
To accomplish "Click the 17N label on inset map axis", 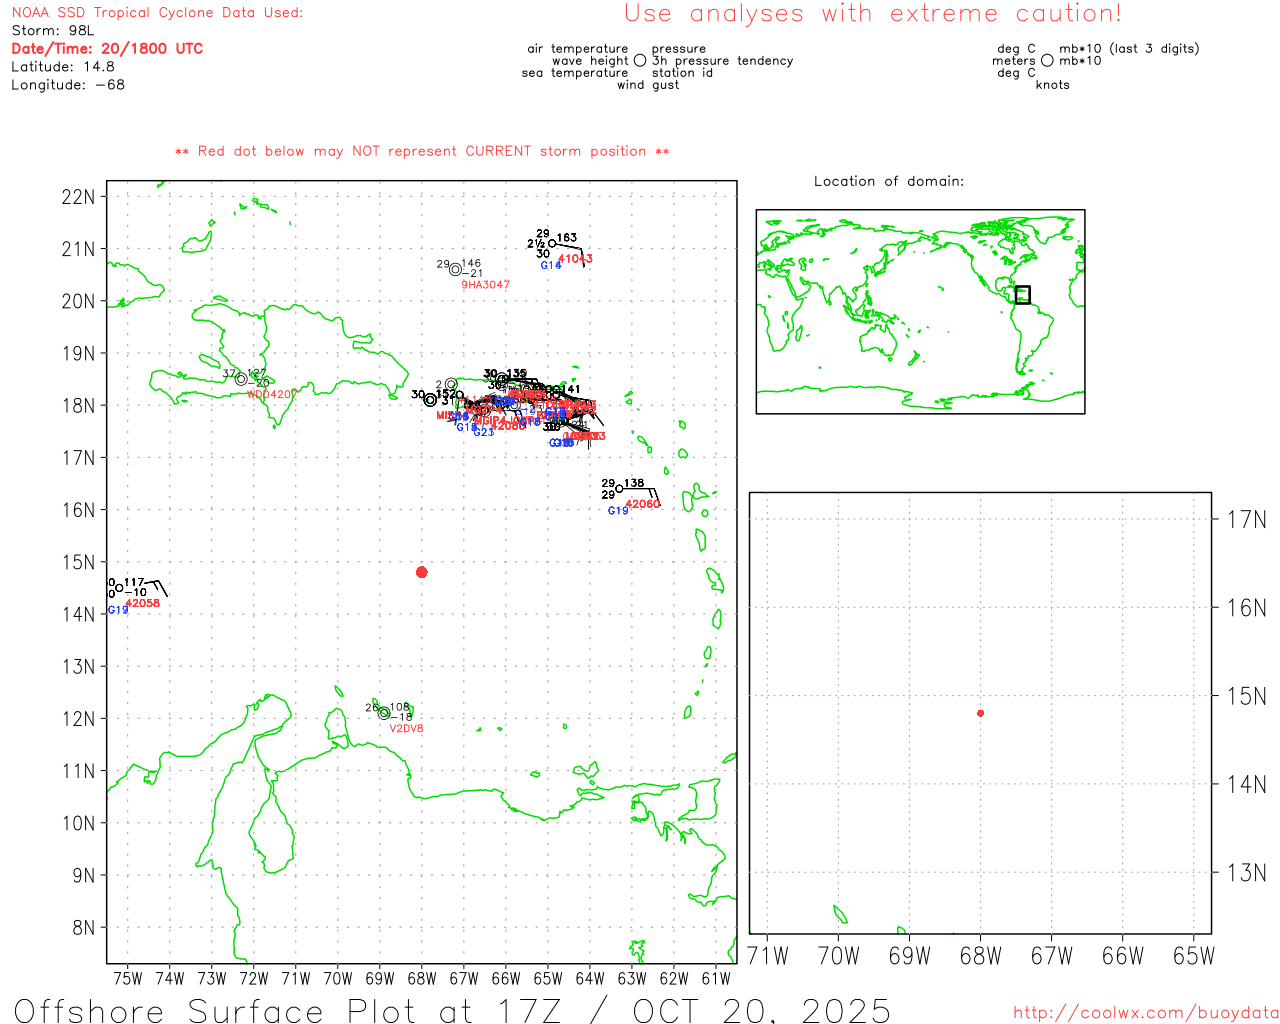I will point(1246,519).
